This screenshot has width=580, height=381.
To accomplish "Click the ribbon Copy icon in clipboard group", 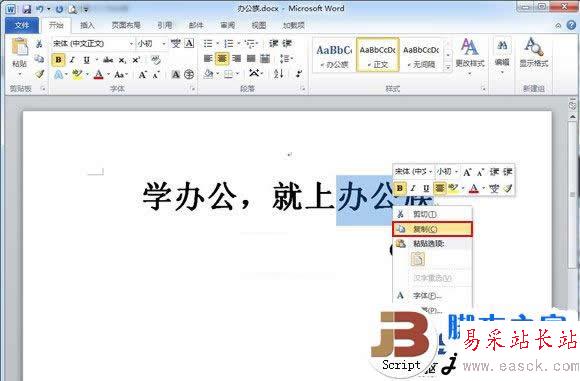I will pos(39,59).
